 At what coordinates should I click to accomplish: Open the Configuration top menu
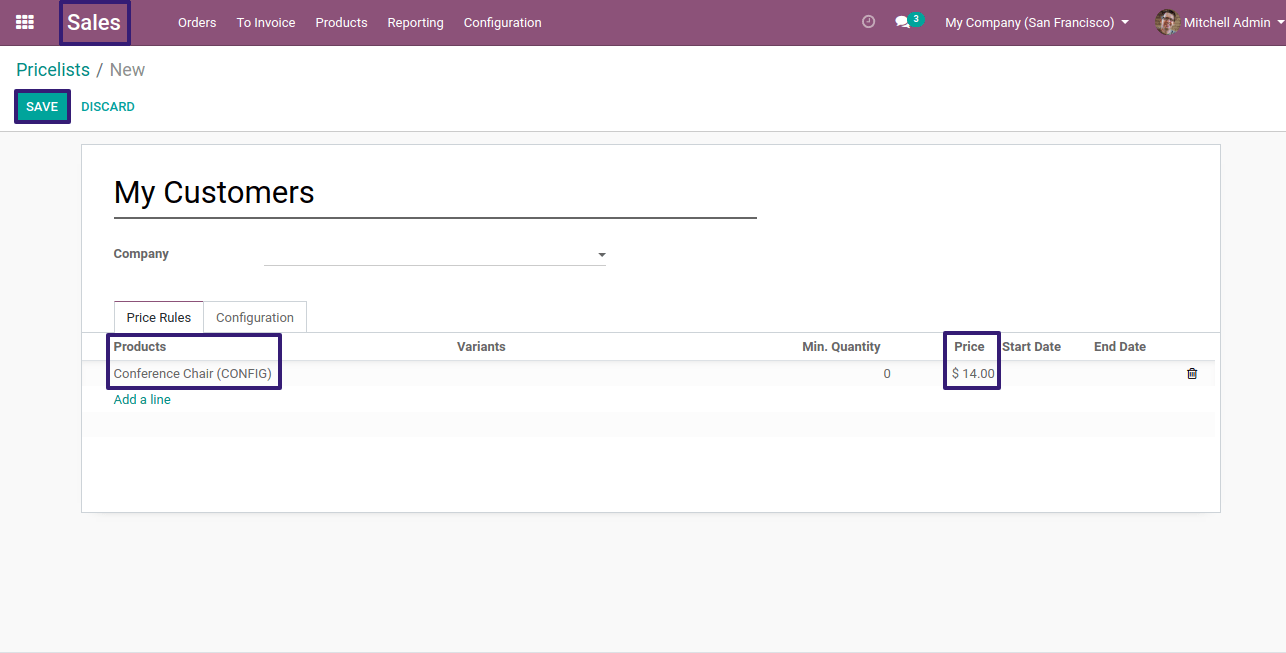[x=502, y=22]
